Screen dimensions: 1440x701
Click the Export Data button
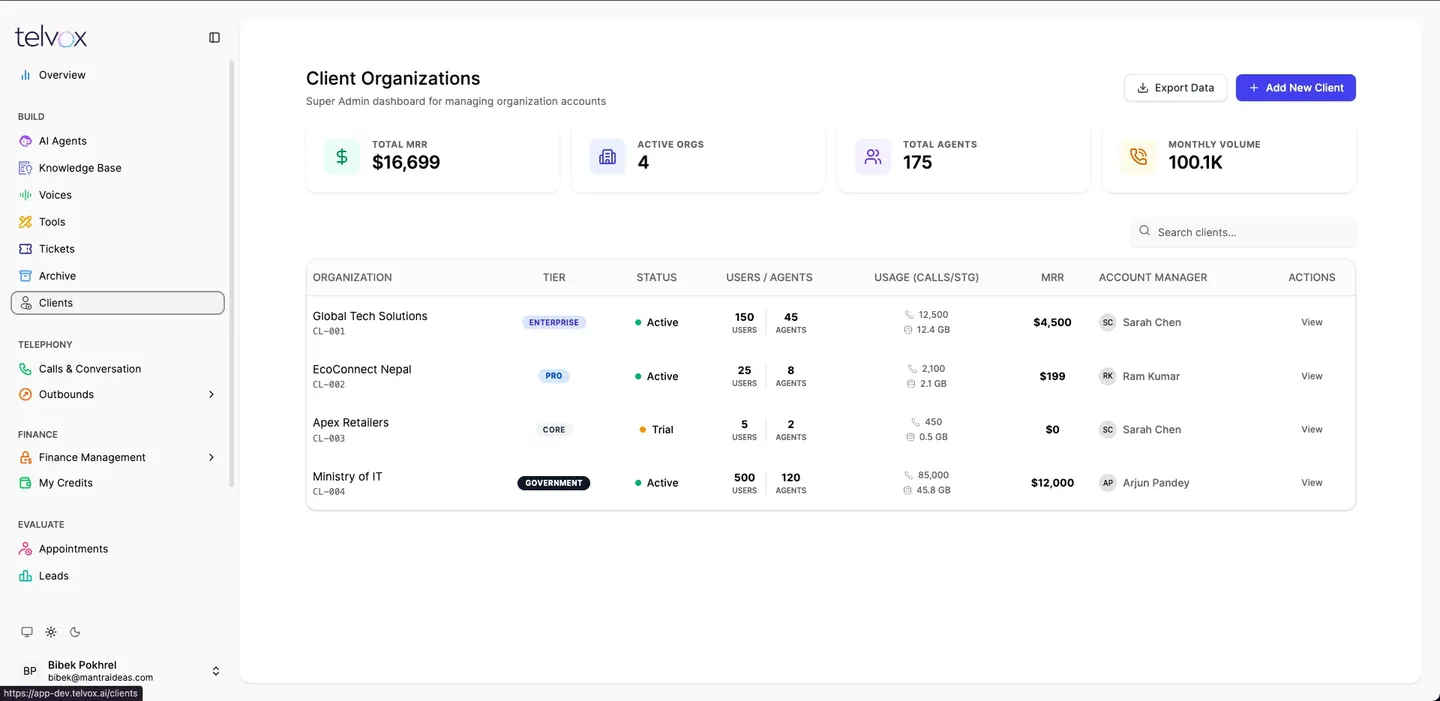point(1175,88)
